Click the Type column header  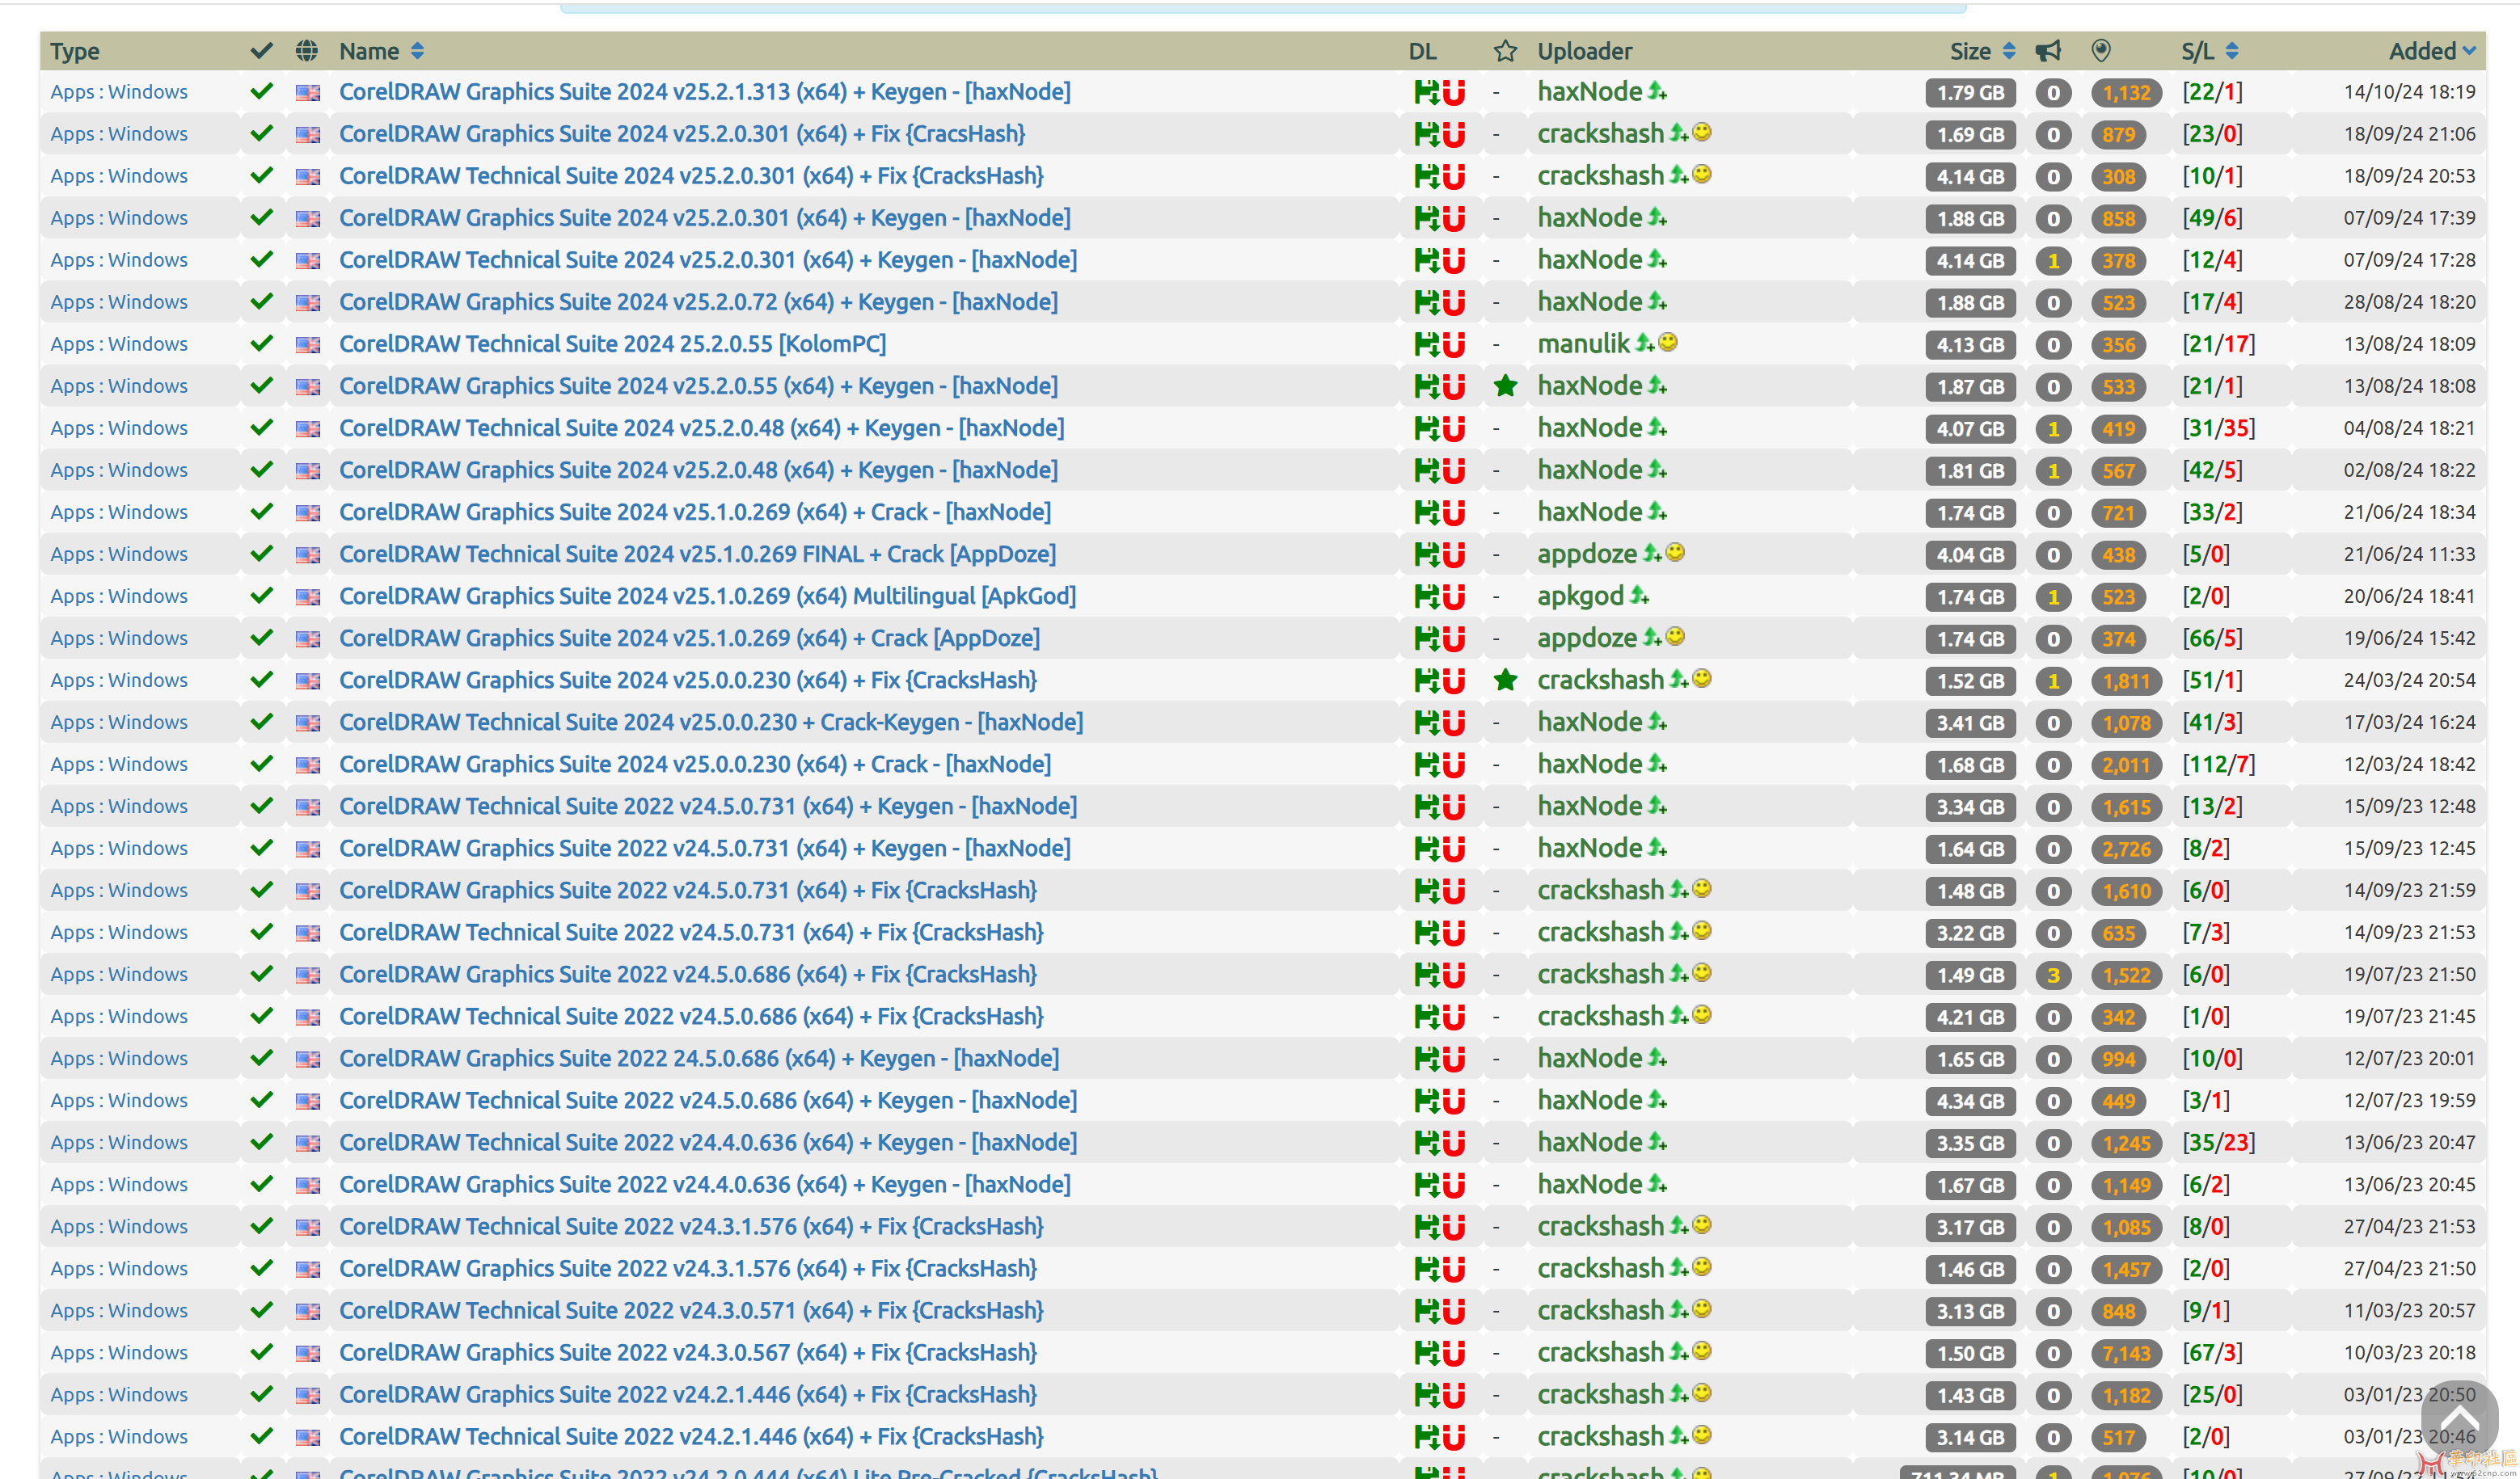click(x=75, y=51)
